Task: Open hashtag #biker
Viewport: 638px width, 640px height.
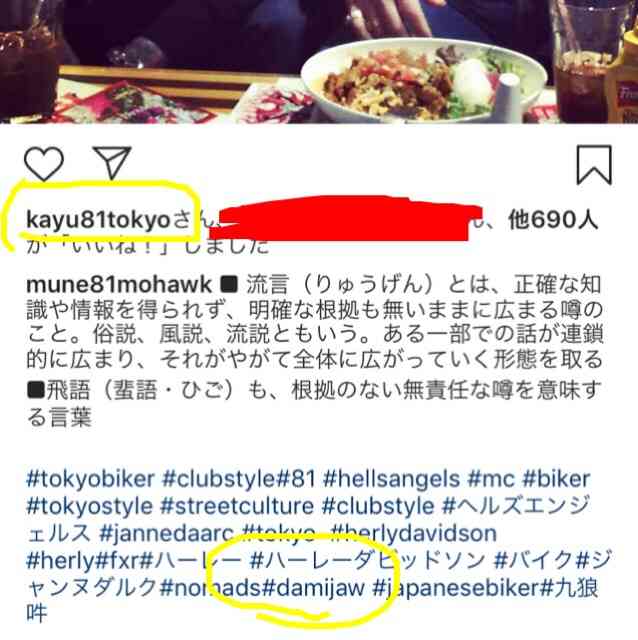Action: [556, 479]
